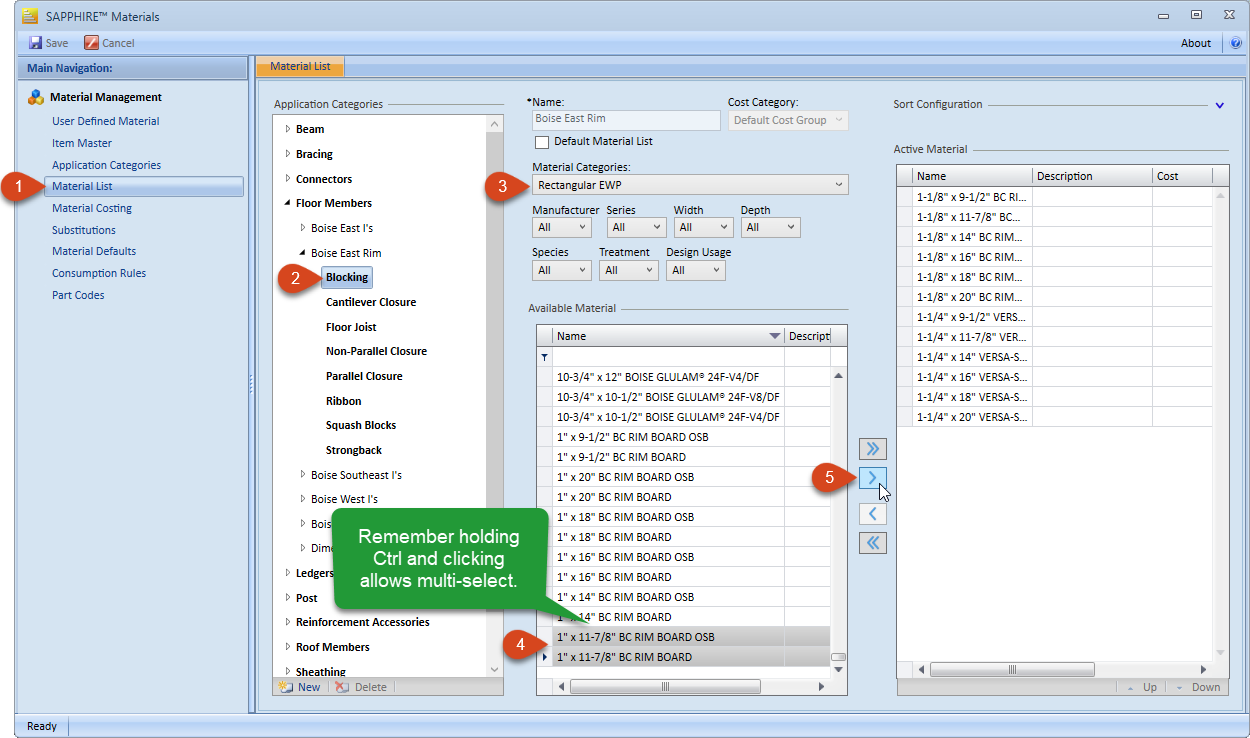Screen dimensions: 1250x738
Task: Expand the Boise East I's node
Action: click(x=303, y=228)
